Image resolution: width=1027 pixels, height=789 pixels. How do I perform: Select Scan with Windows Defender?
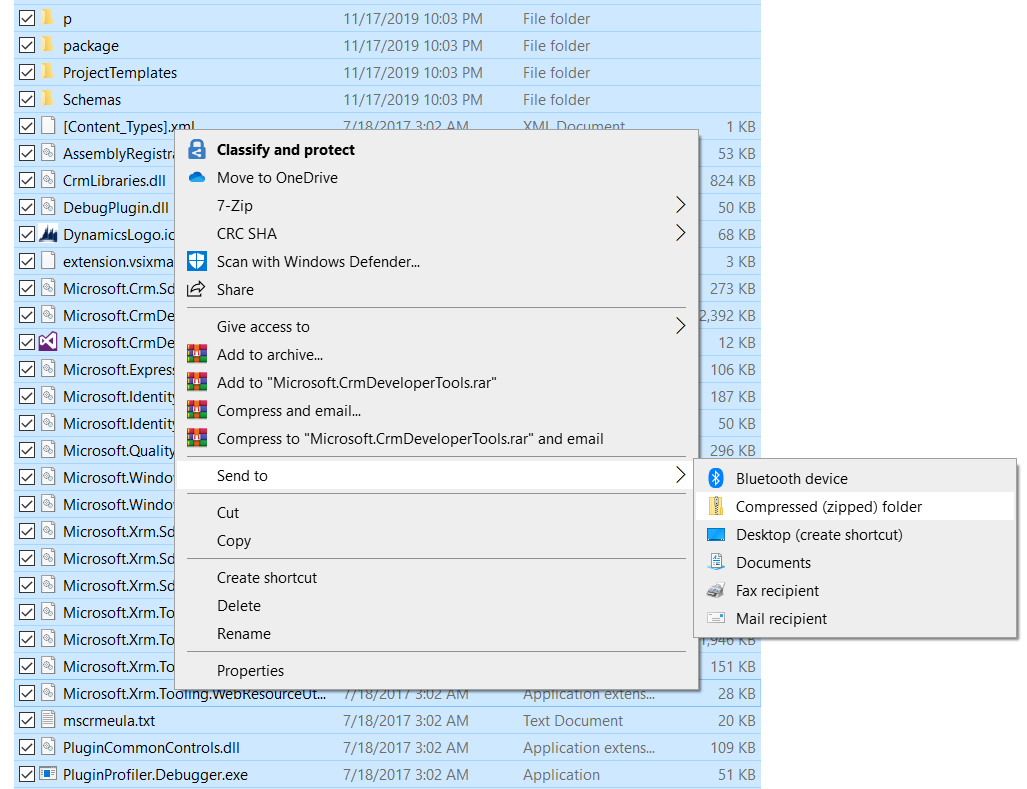click(x=318, y=261)
